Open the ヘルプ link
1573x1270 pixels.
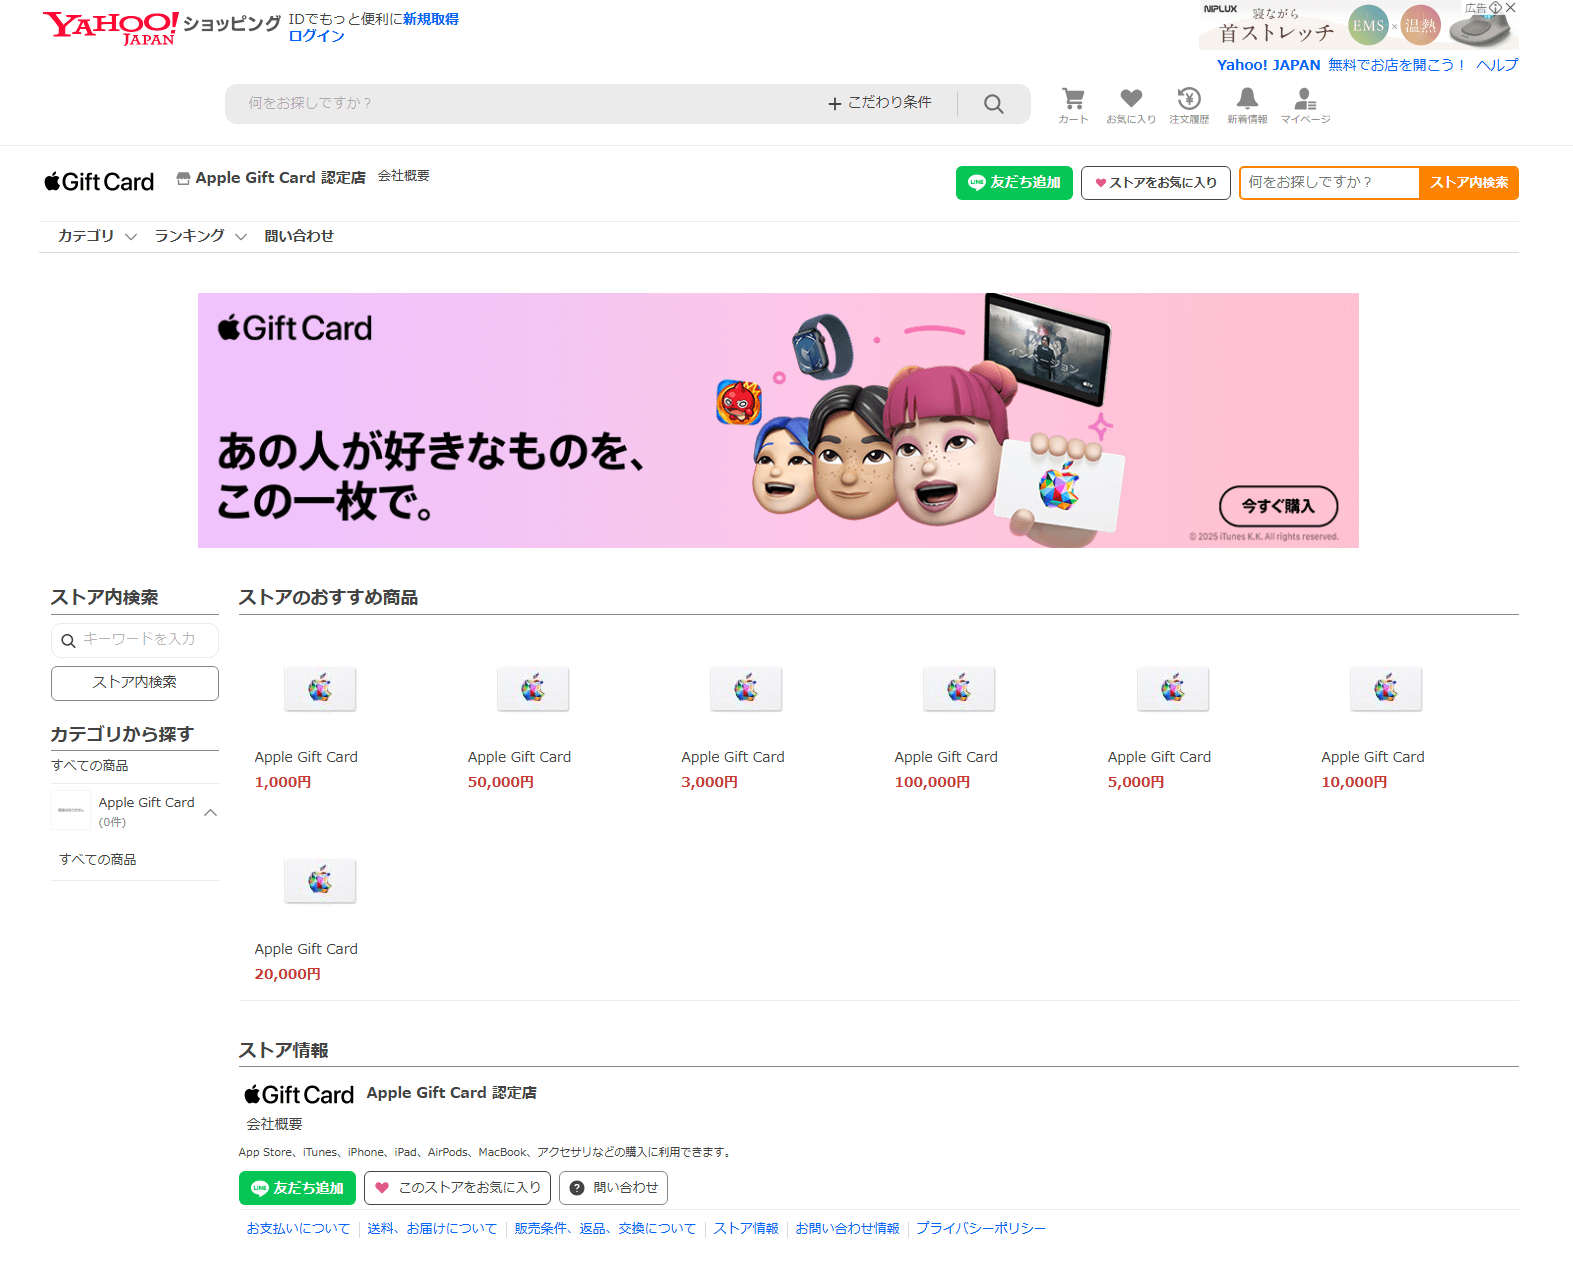[1497, 65]
